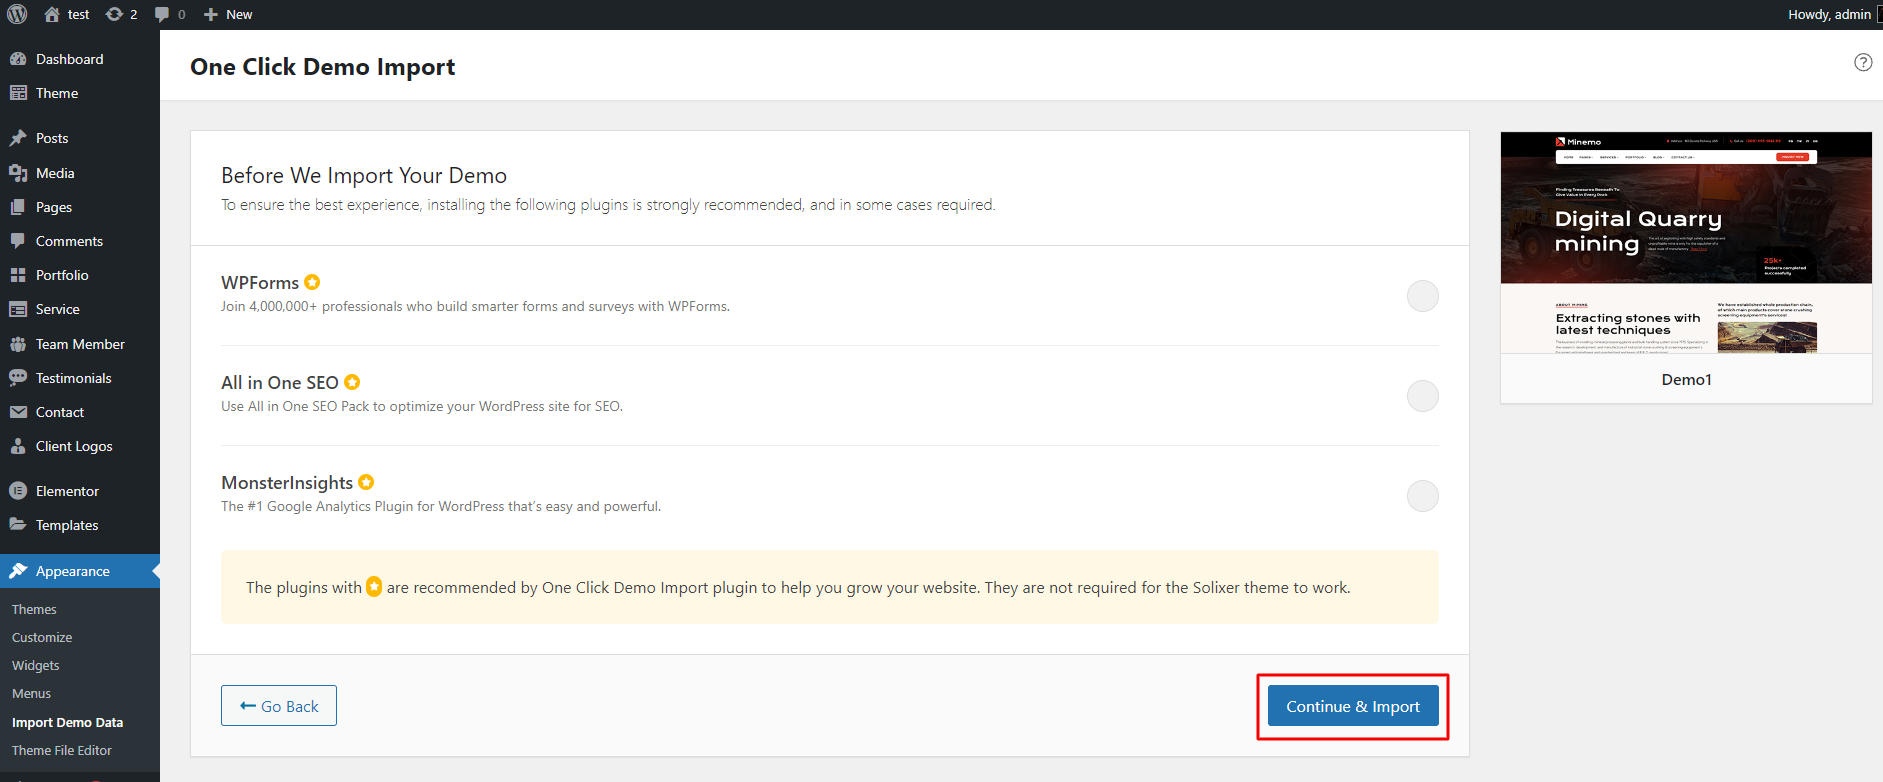Click the star badge next to WPForms
This screenshot has width=1883, height=782.
coord(312,282)
